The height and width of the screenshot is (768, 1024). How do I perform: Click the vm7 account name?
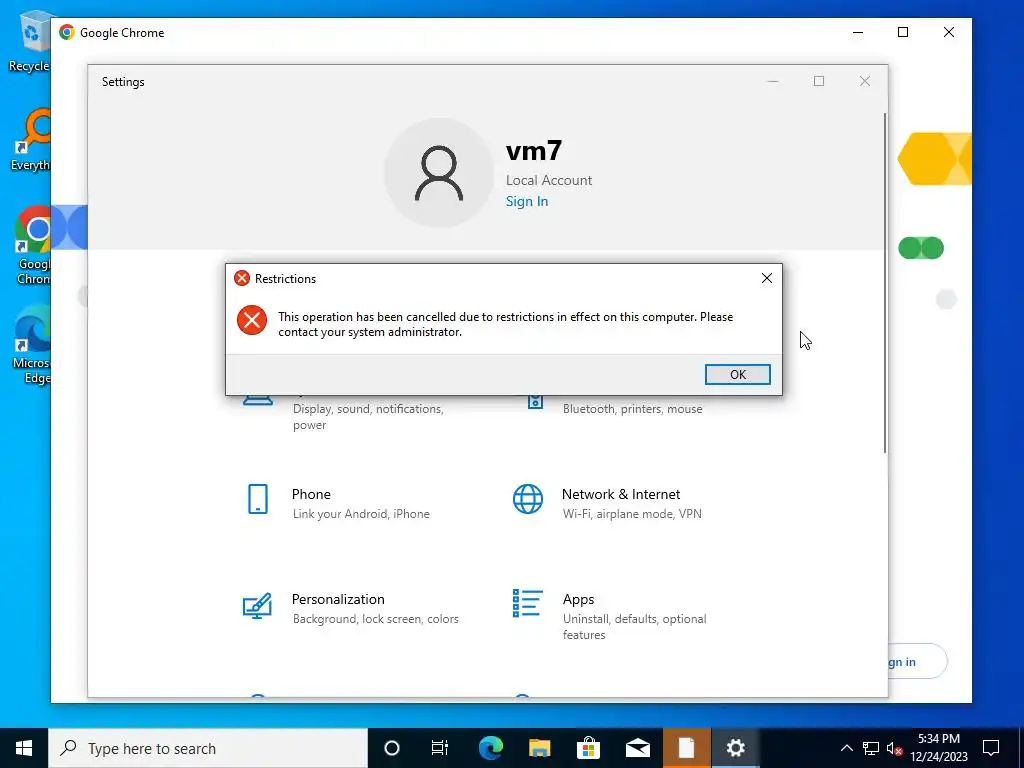point(534,151)
